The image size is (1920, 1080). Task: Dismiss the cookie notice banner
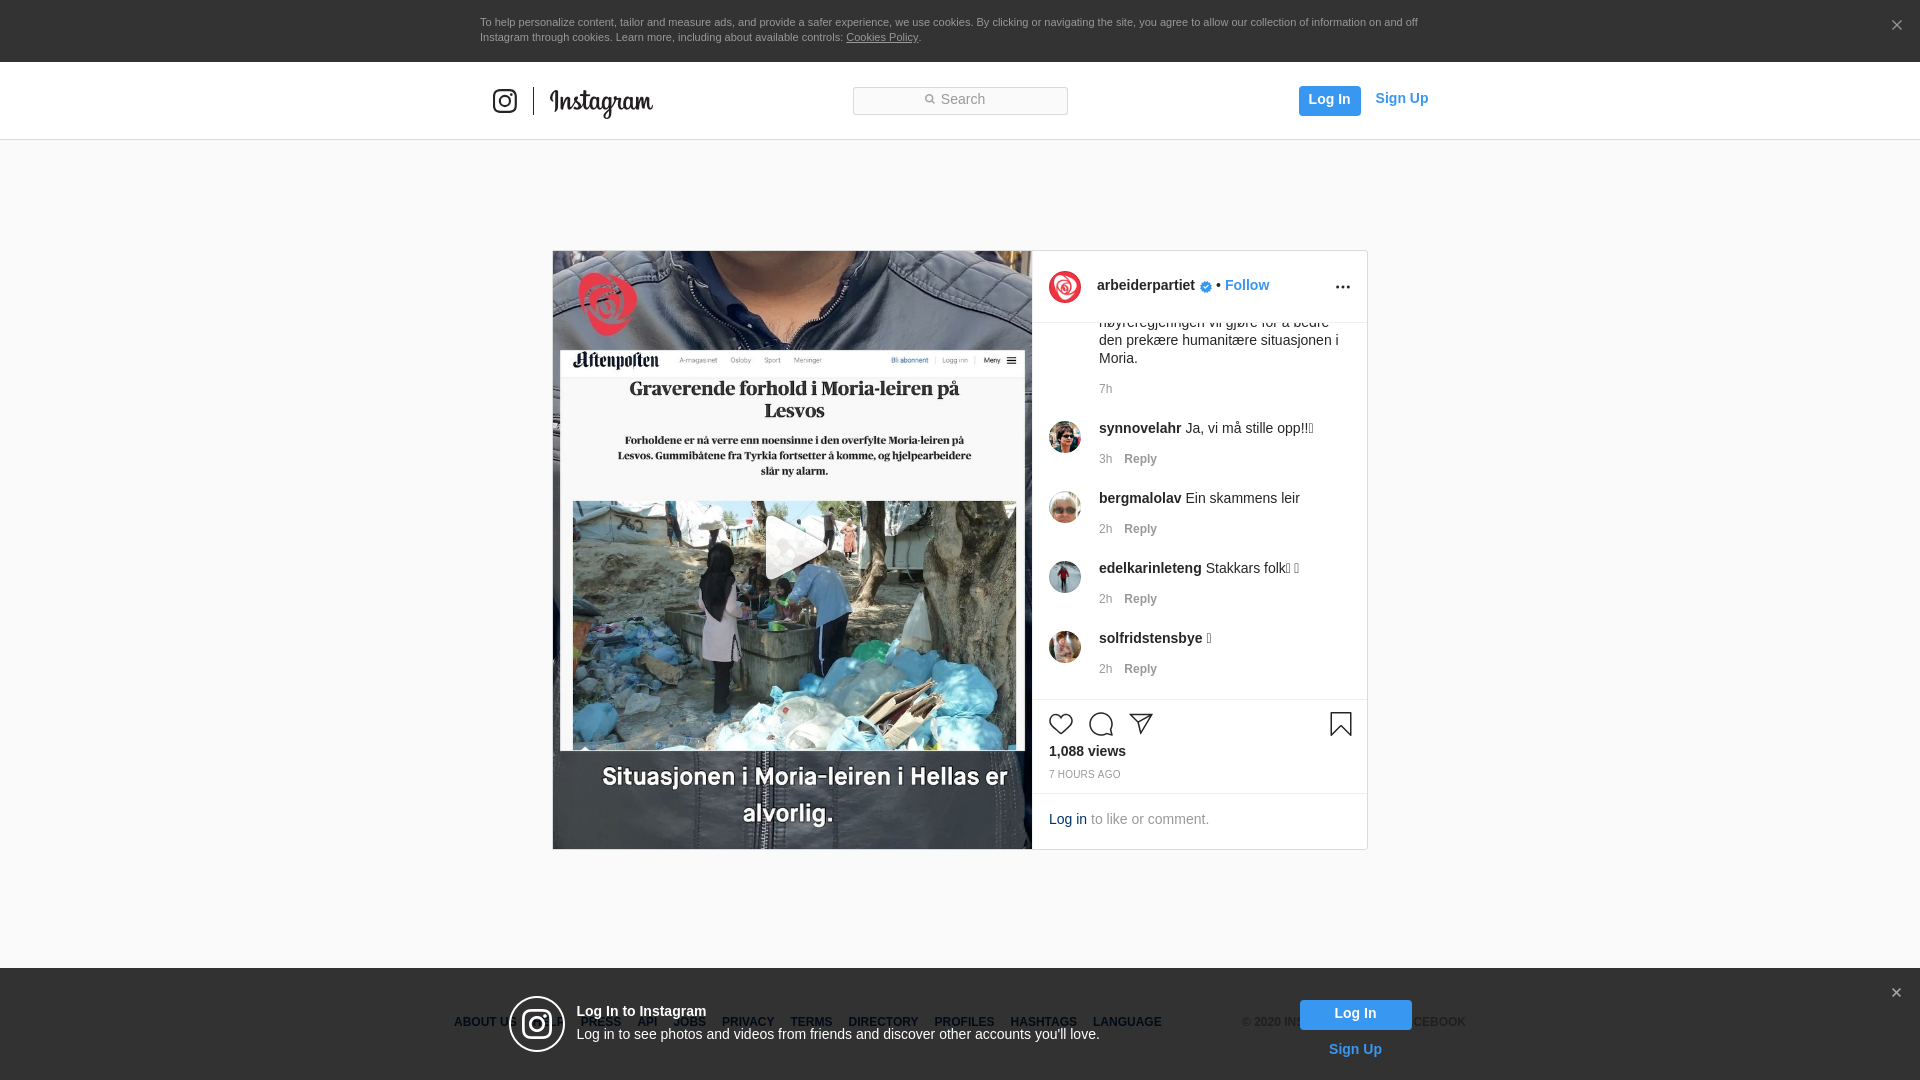point(1896,26)
